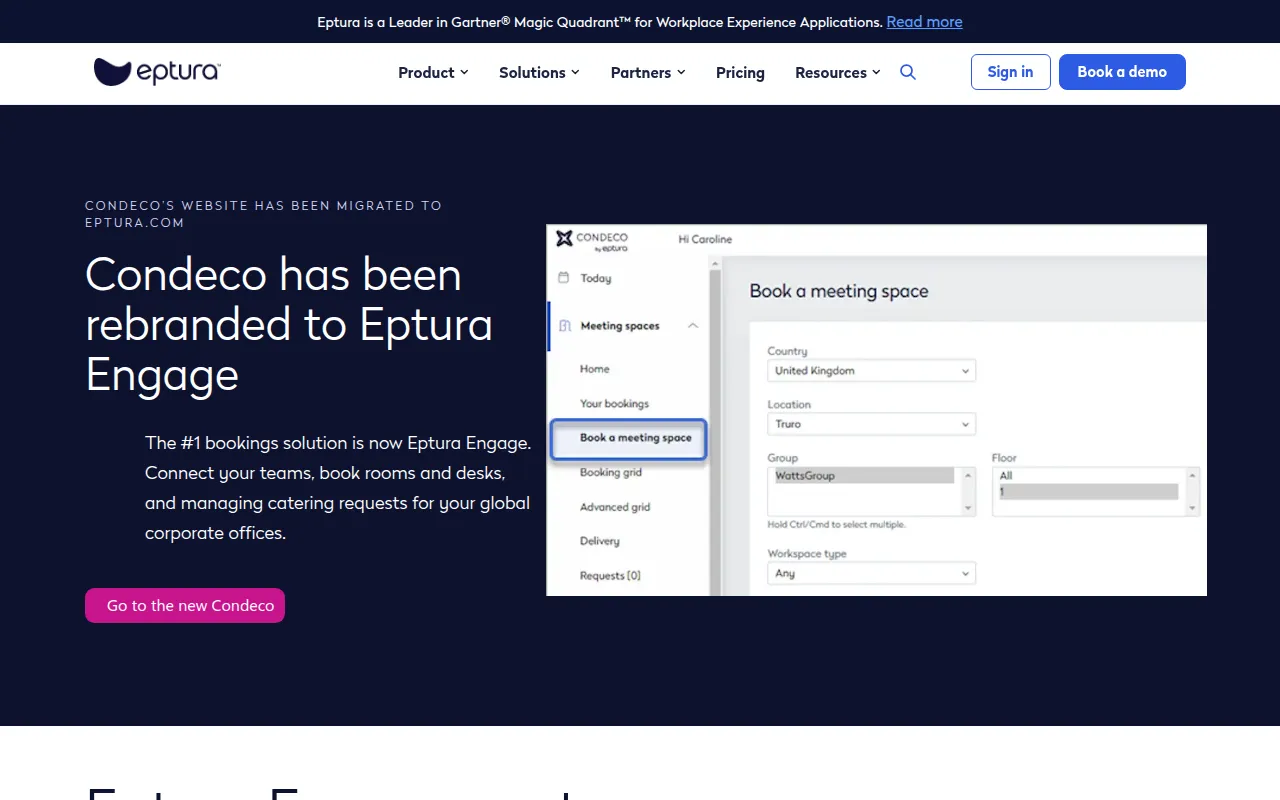Select All in the Floor list

click(x=1088, y=475)
